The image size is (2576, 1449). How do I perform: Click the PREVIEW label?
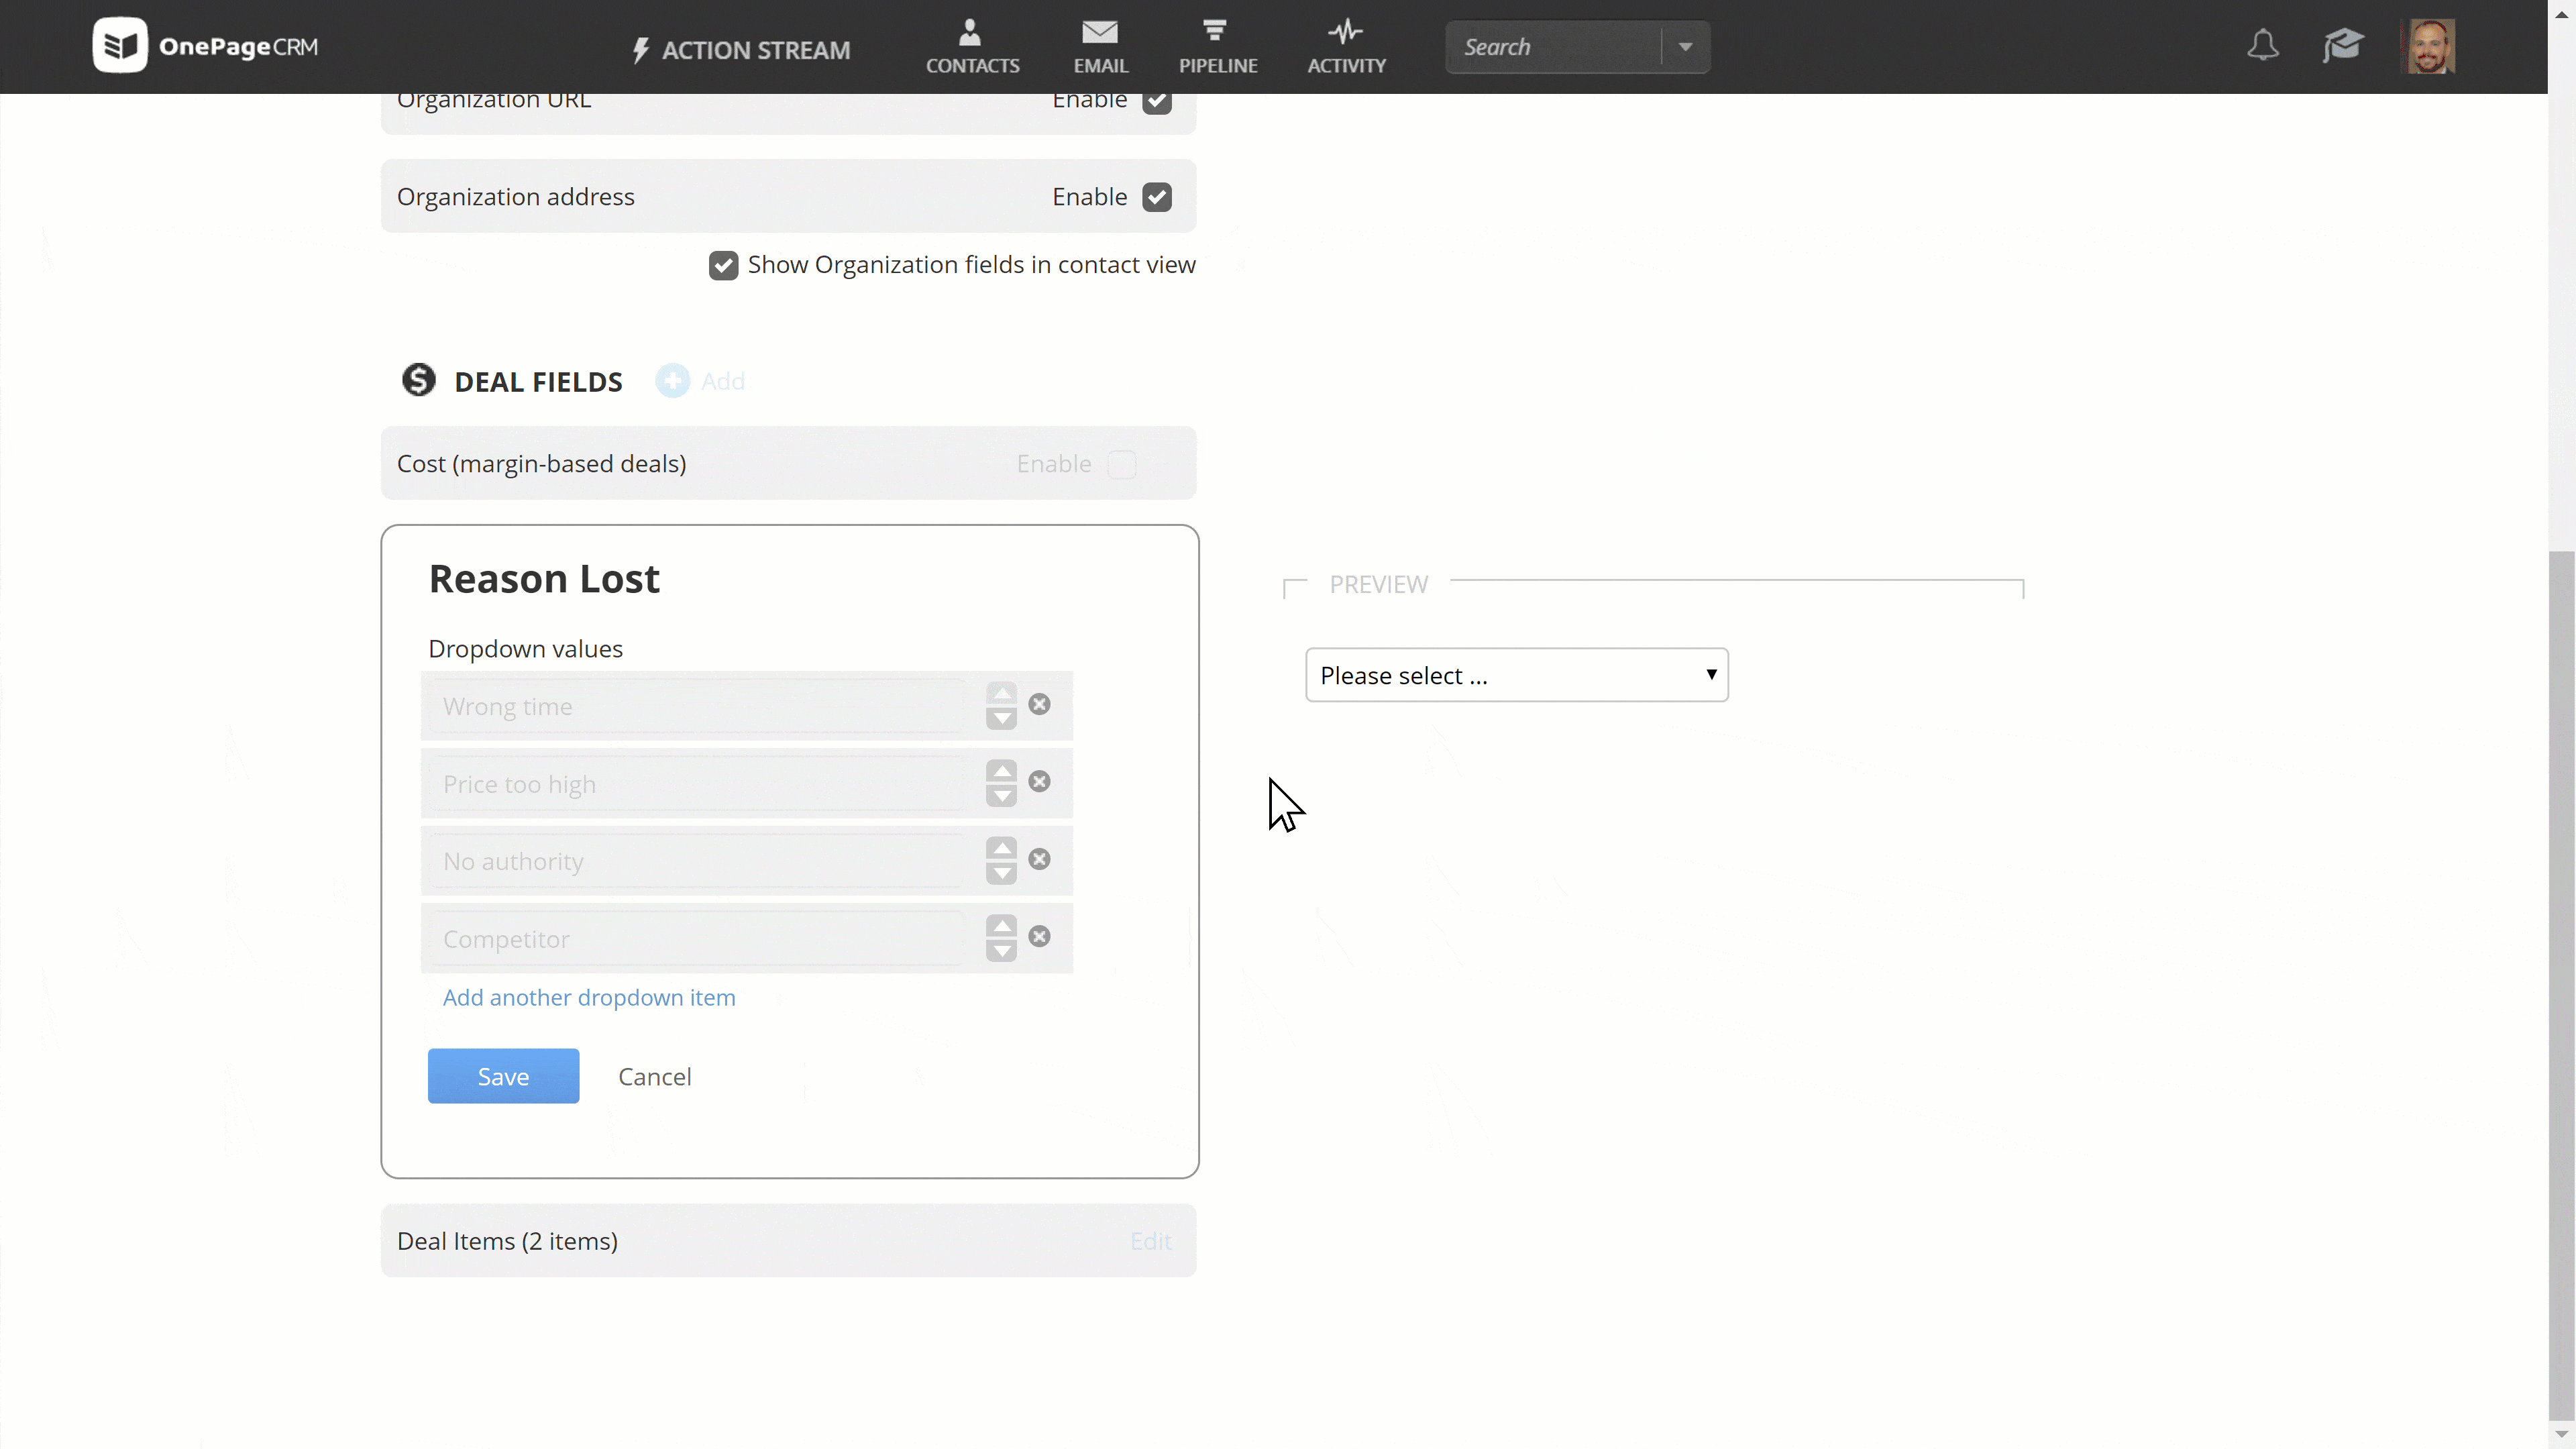[x=1378, y=585]
